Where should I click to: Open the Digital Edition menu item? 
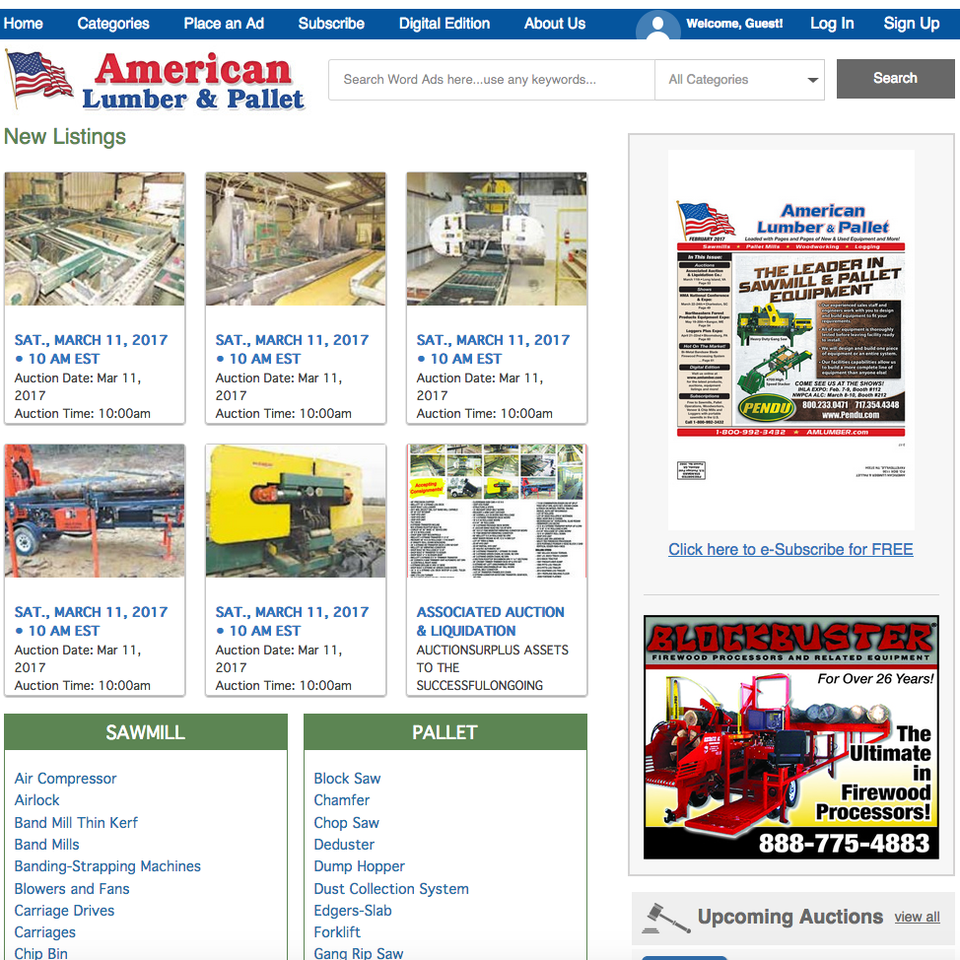(x=444, y=24)
